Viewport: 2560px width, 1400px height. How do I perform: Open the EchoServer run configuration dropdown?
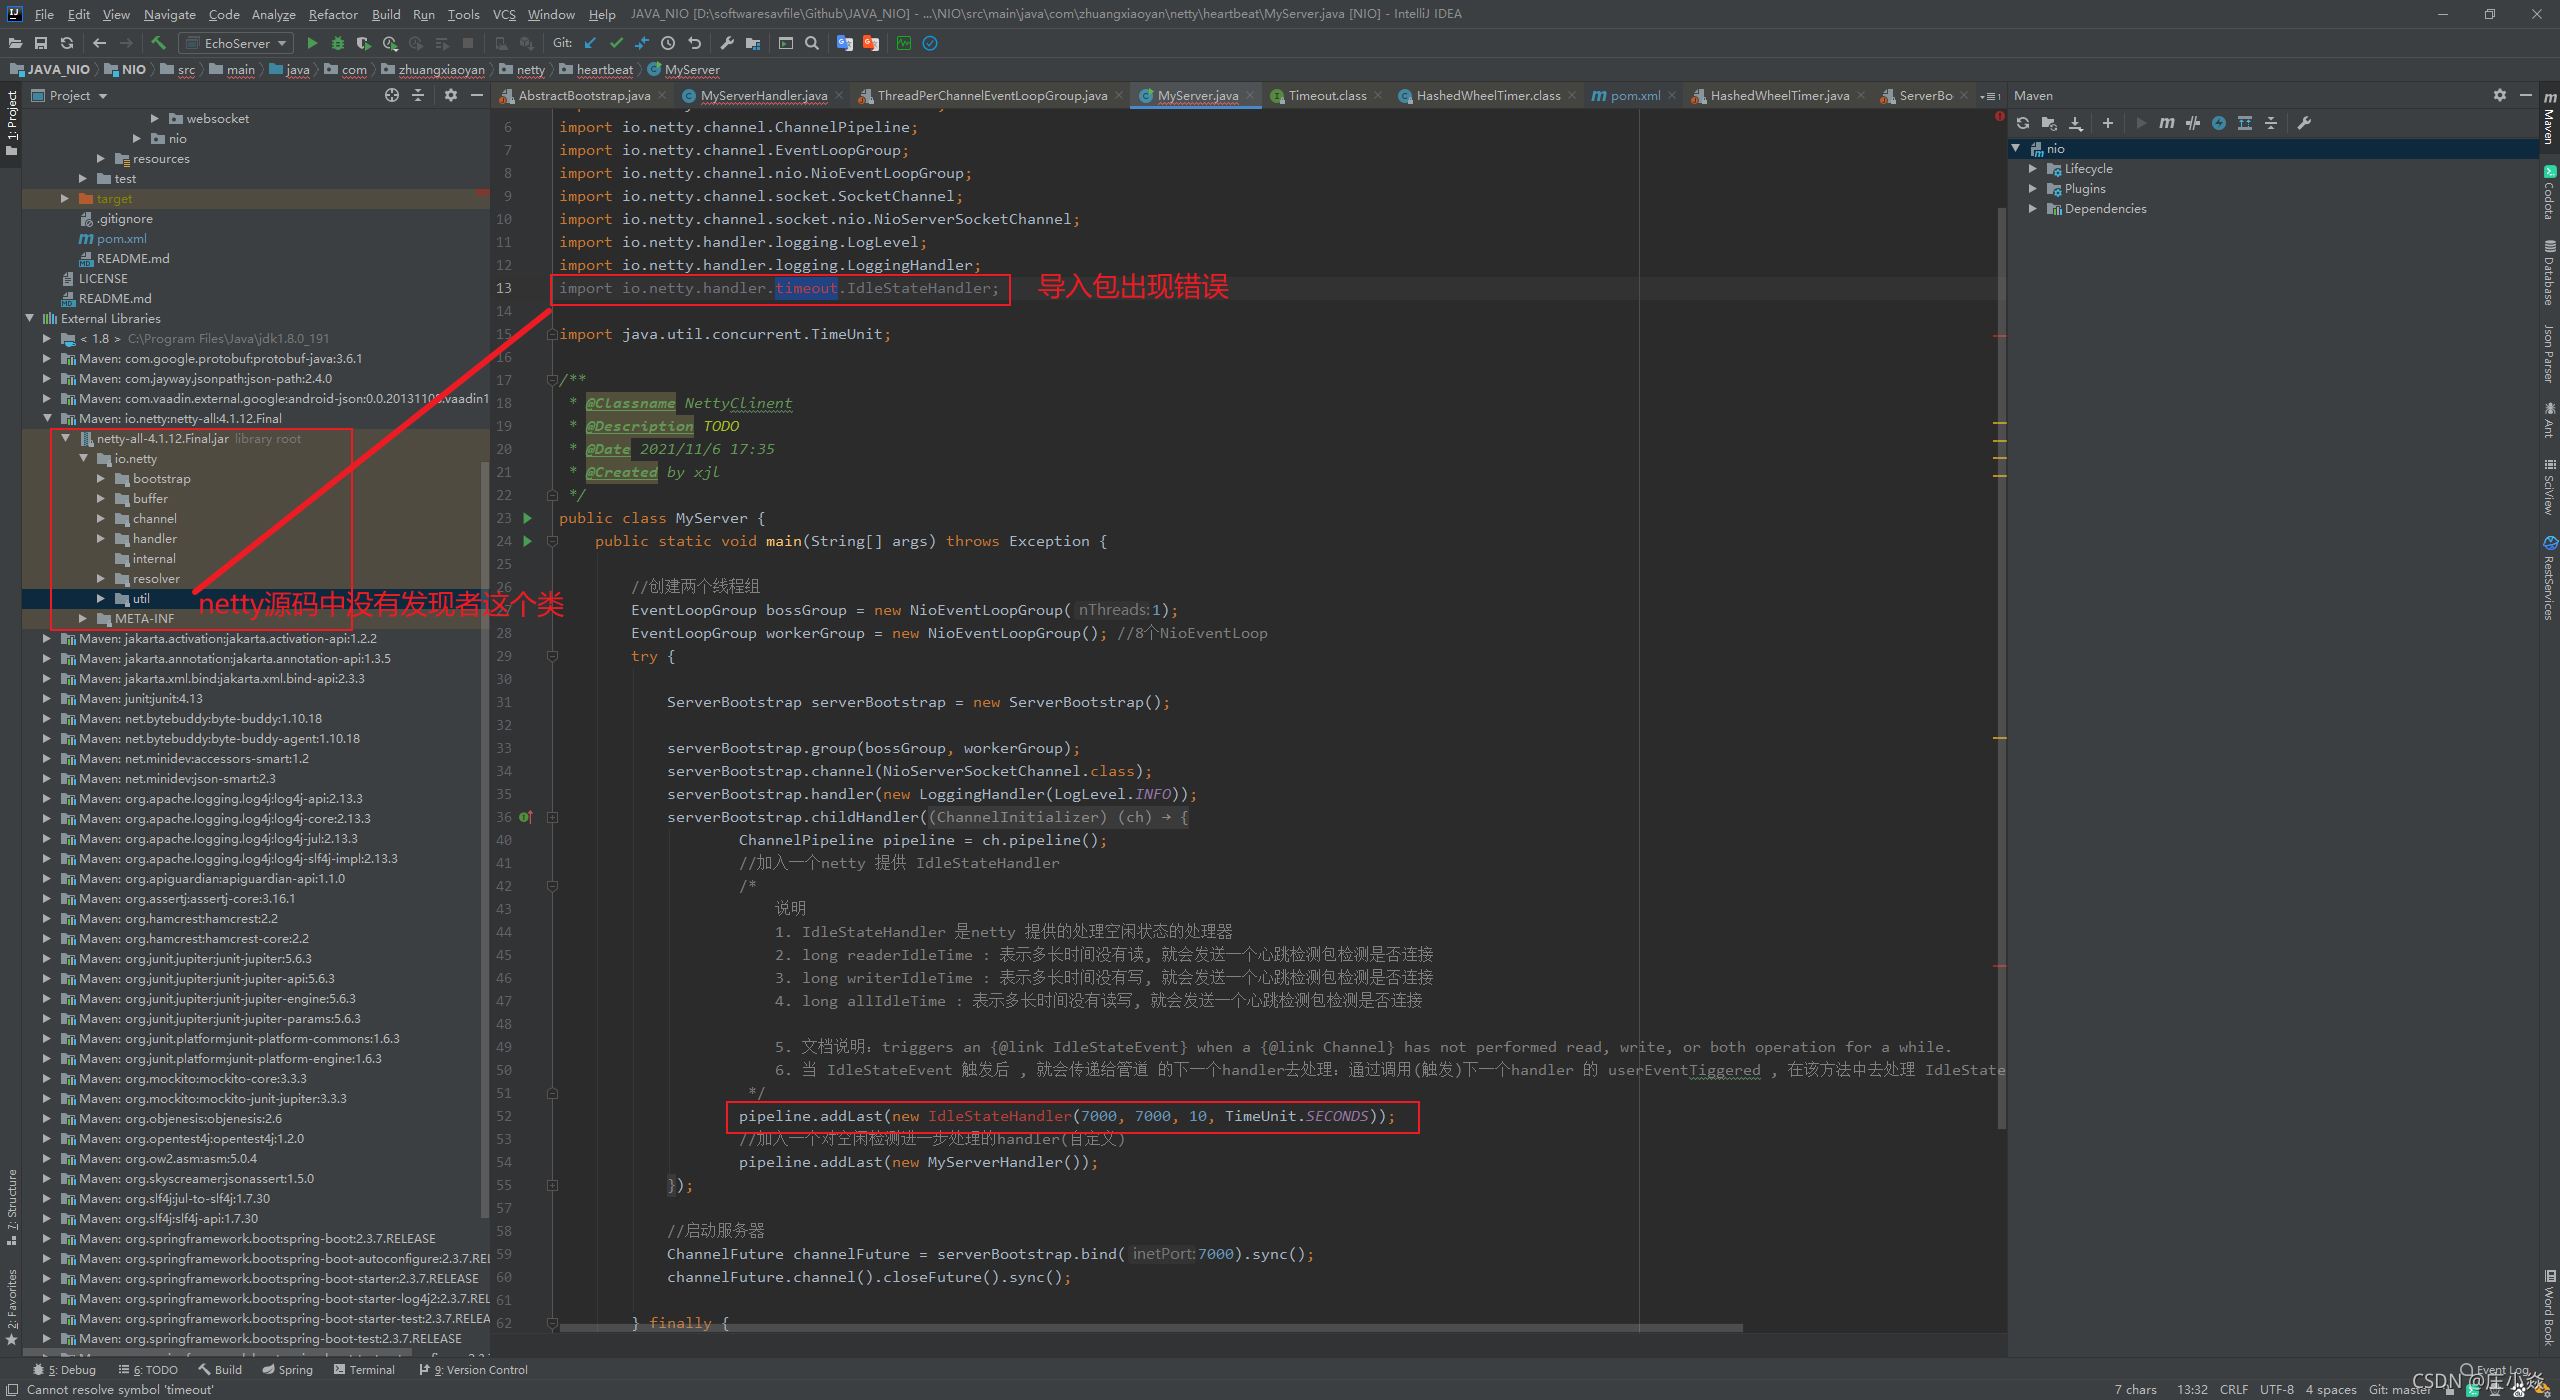236,43
